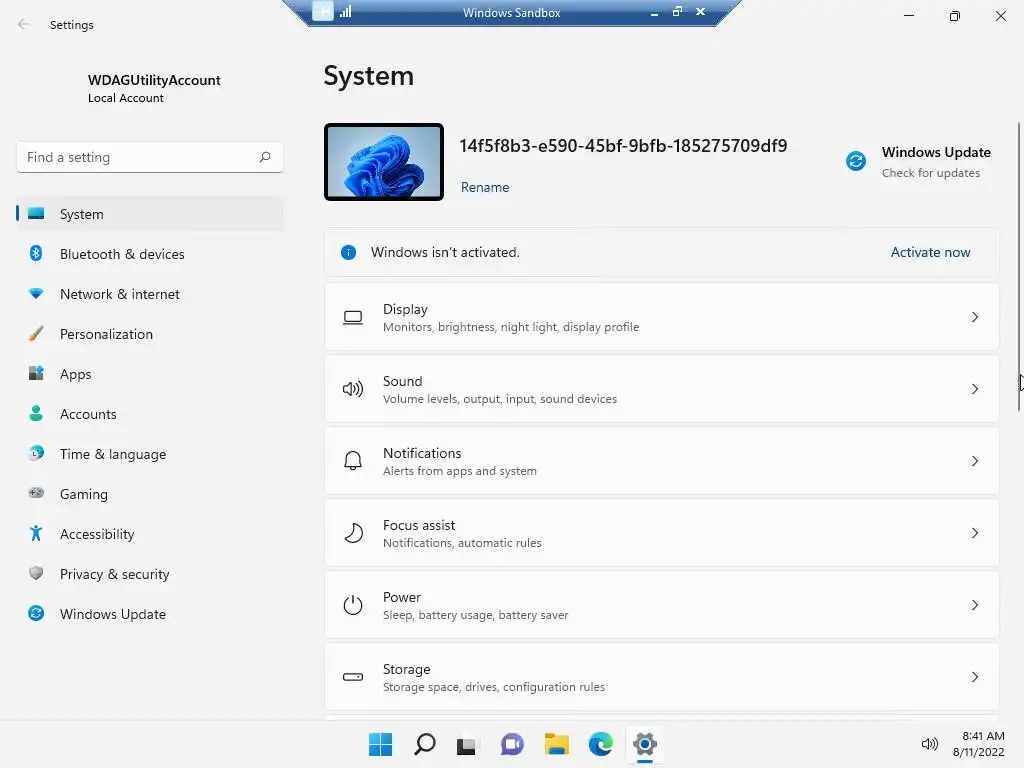This screenshot has width=1024, height=768.
Task: Click the Focus assist moon icon
Action: point(353,533)
